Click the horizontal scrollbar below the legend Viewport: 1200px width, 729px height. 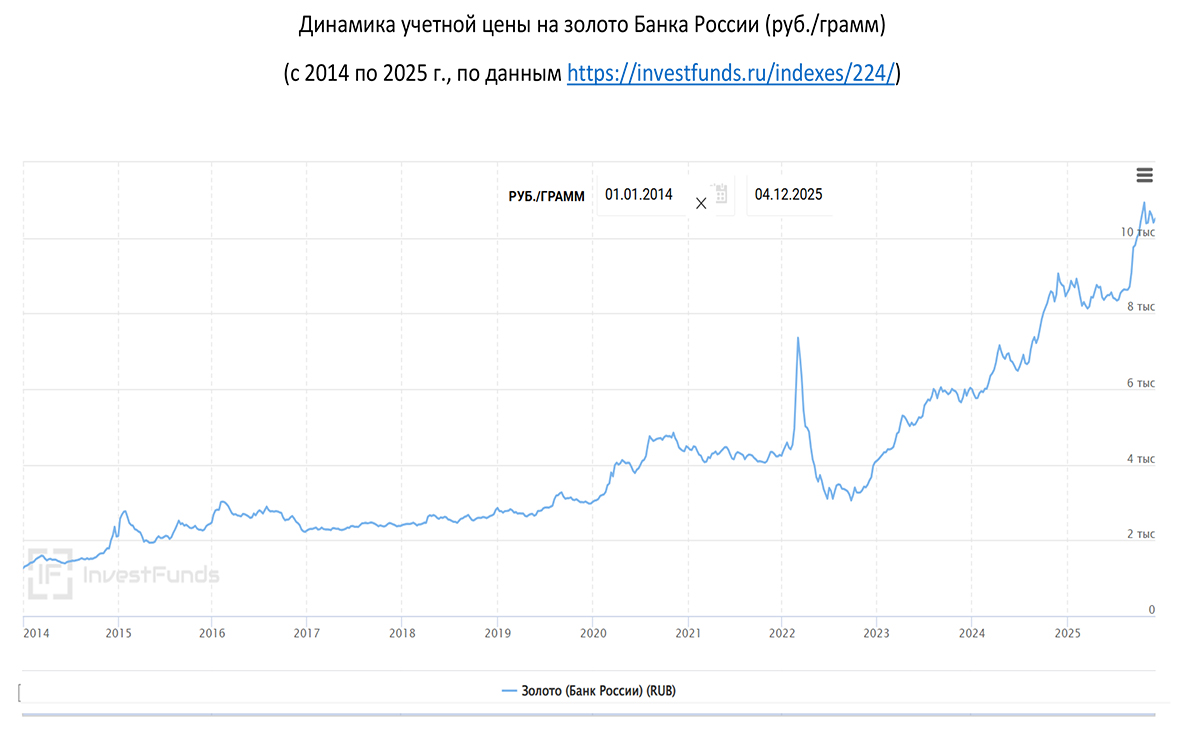pyautogui.click(x=588, y=715)
